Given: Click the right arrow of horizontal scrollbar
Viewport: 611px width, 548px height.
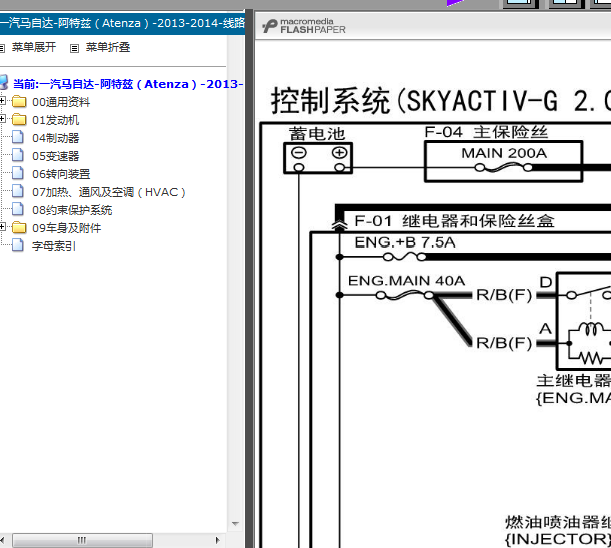Looking at the screenshot, I should pyautogui.click(x=217, y=540).
